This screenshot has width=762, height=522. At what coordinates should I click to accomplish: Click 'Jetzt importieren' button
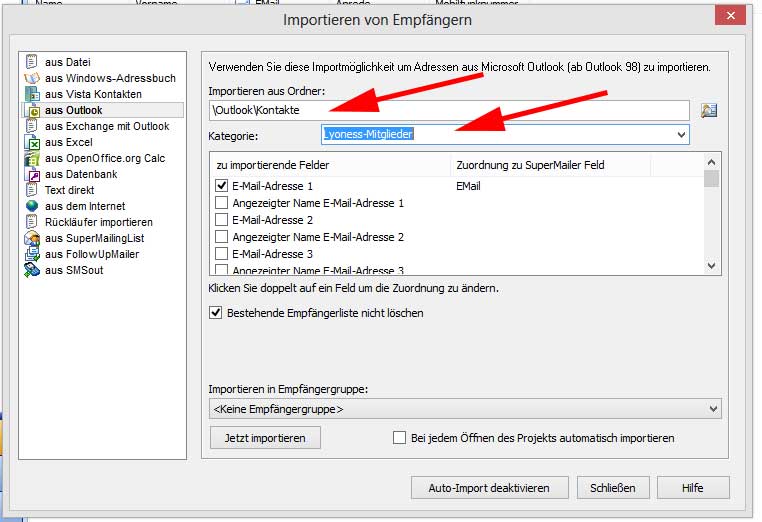pyautogui.click(x=265, y=438)
